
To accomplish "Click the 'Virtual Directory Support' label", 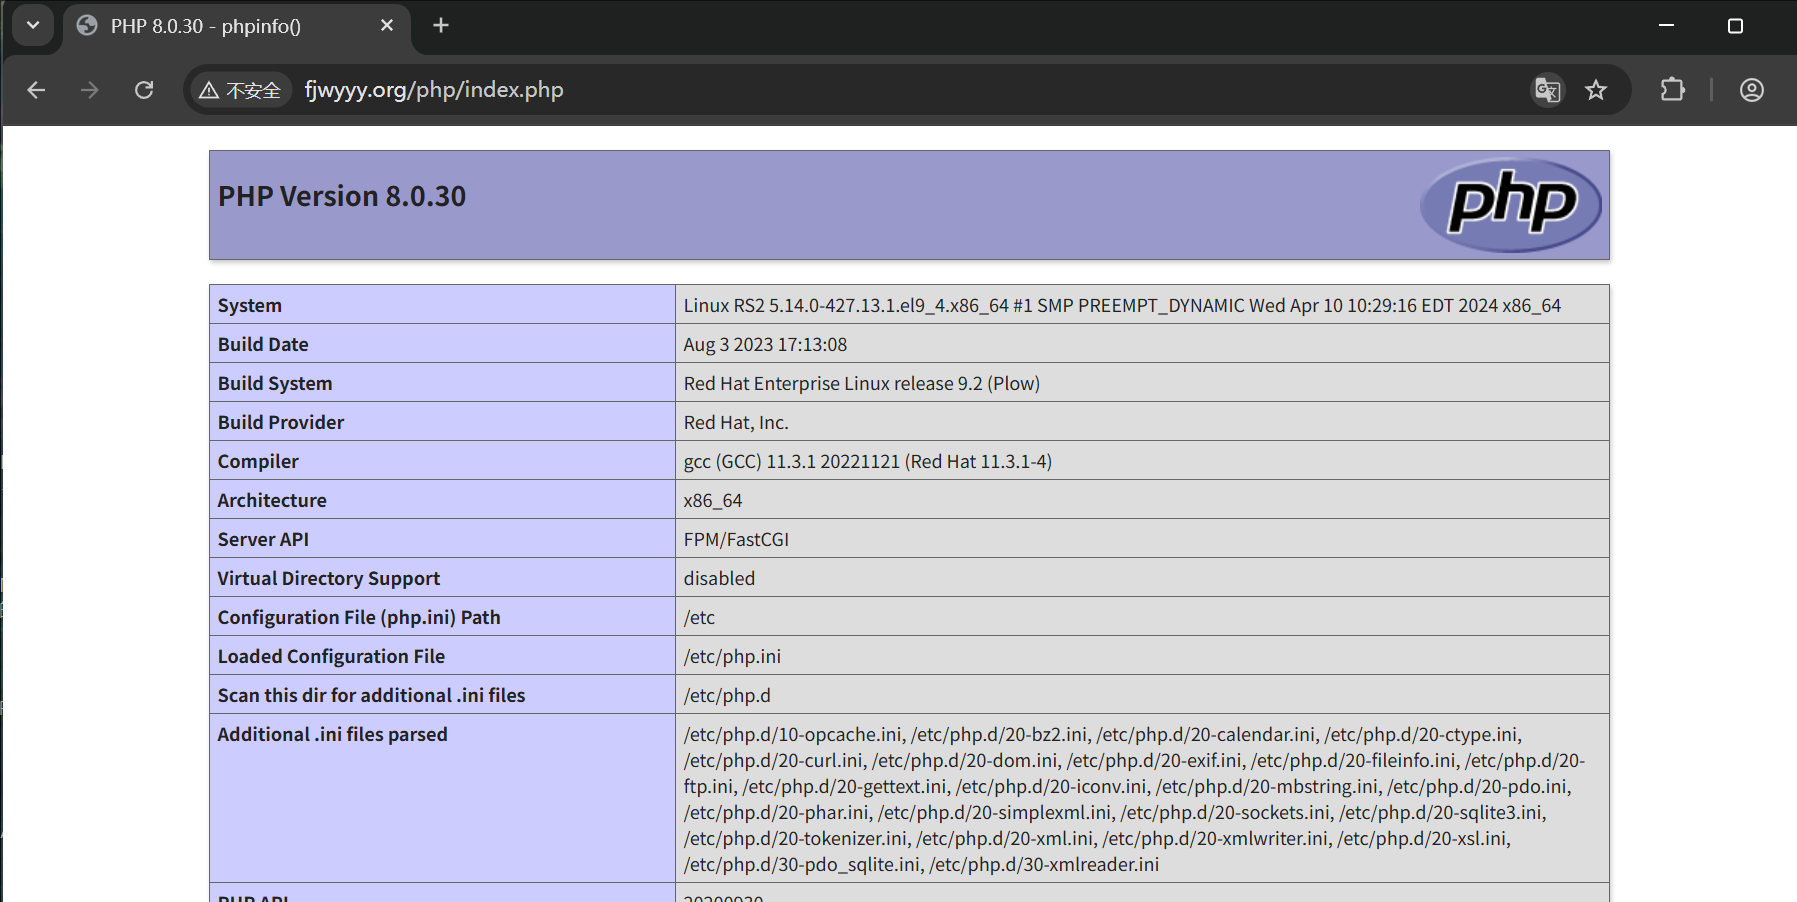I will (329, 578).
